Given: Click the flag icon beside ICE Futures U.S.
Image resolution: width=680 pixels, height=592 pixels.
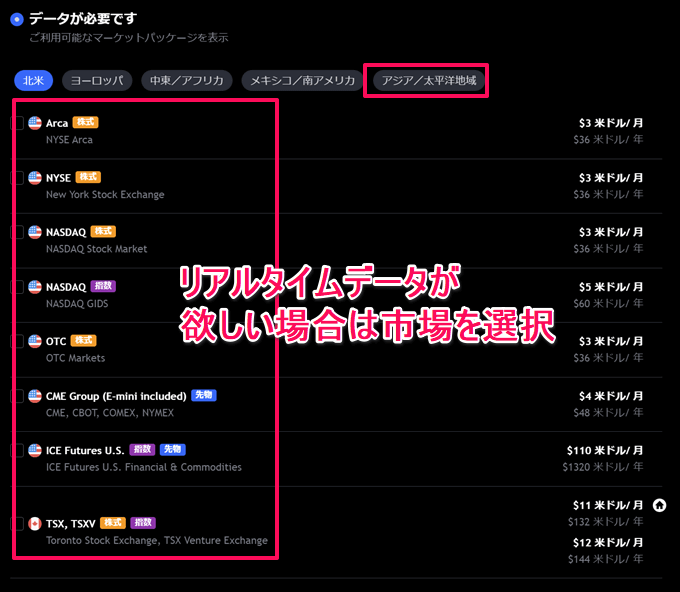Looking at the screenshot, I should (35, 451).
